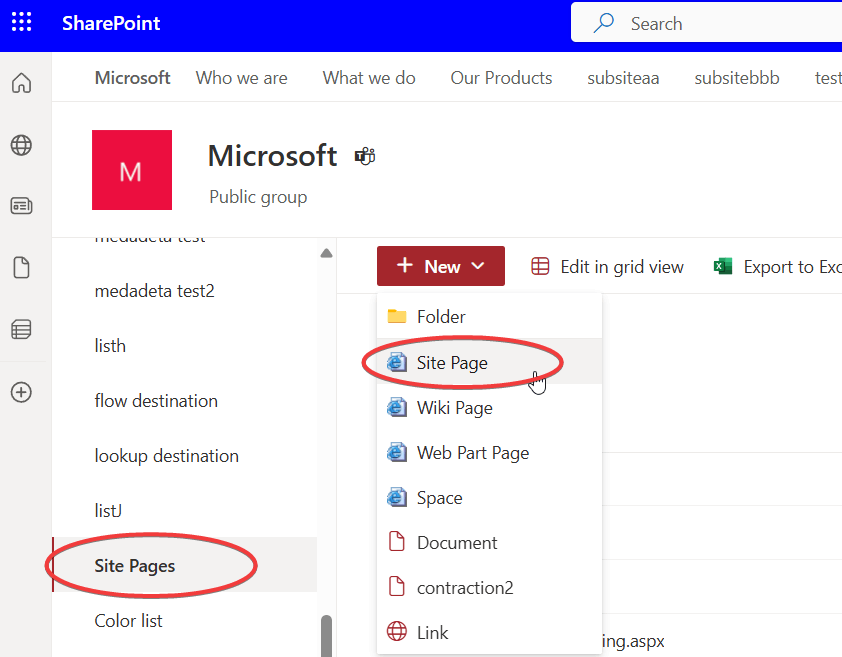Go to subsiteaa in top navigation
Screen dimensions: 842x657
[x=623, y=78]
